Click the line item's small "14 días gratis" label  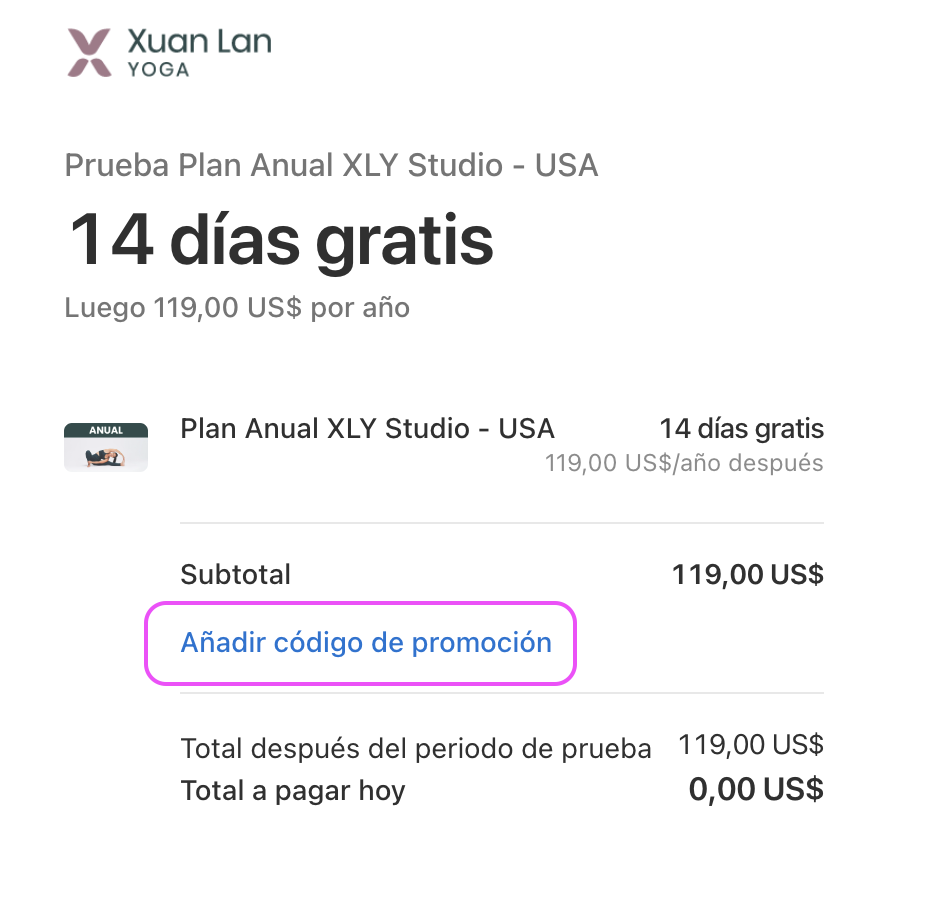(x=741, y=429)
